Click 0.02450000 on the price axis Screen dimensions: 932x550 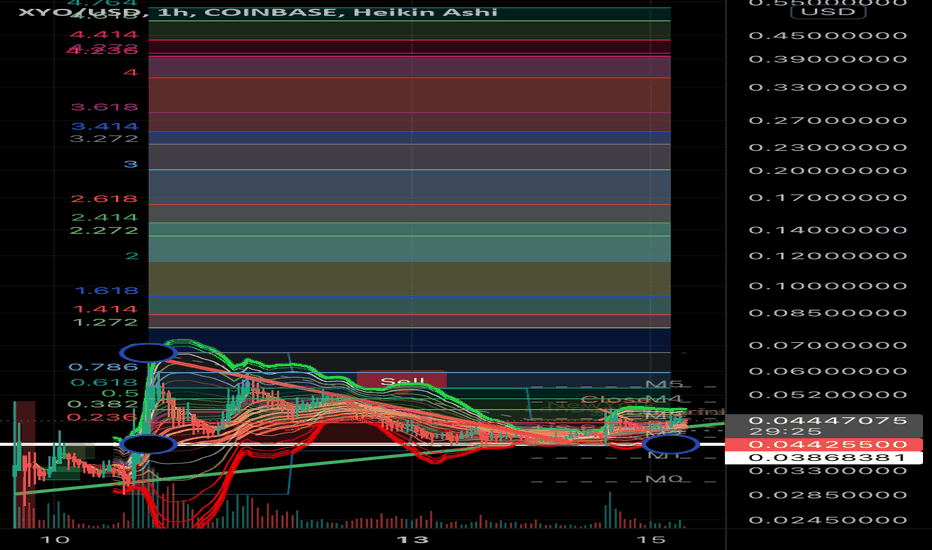828,520
